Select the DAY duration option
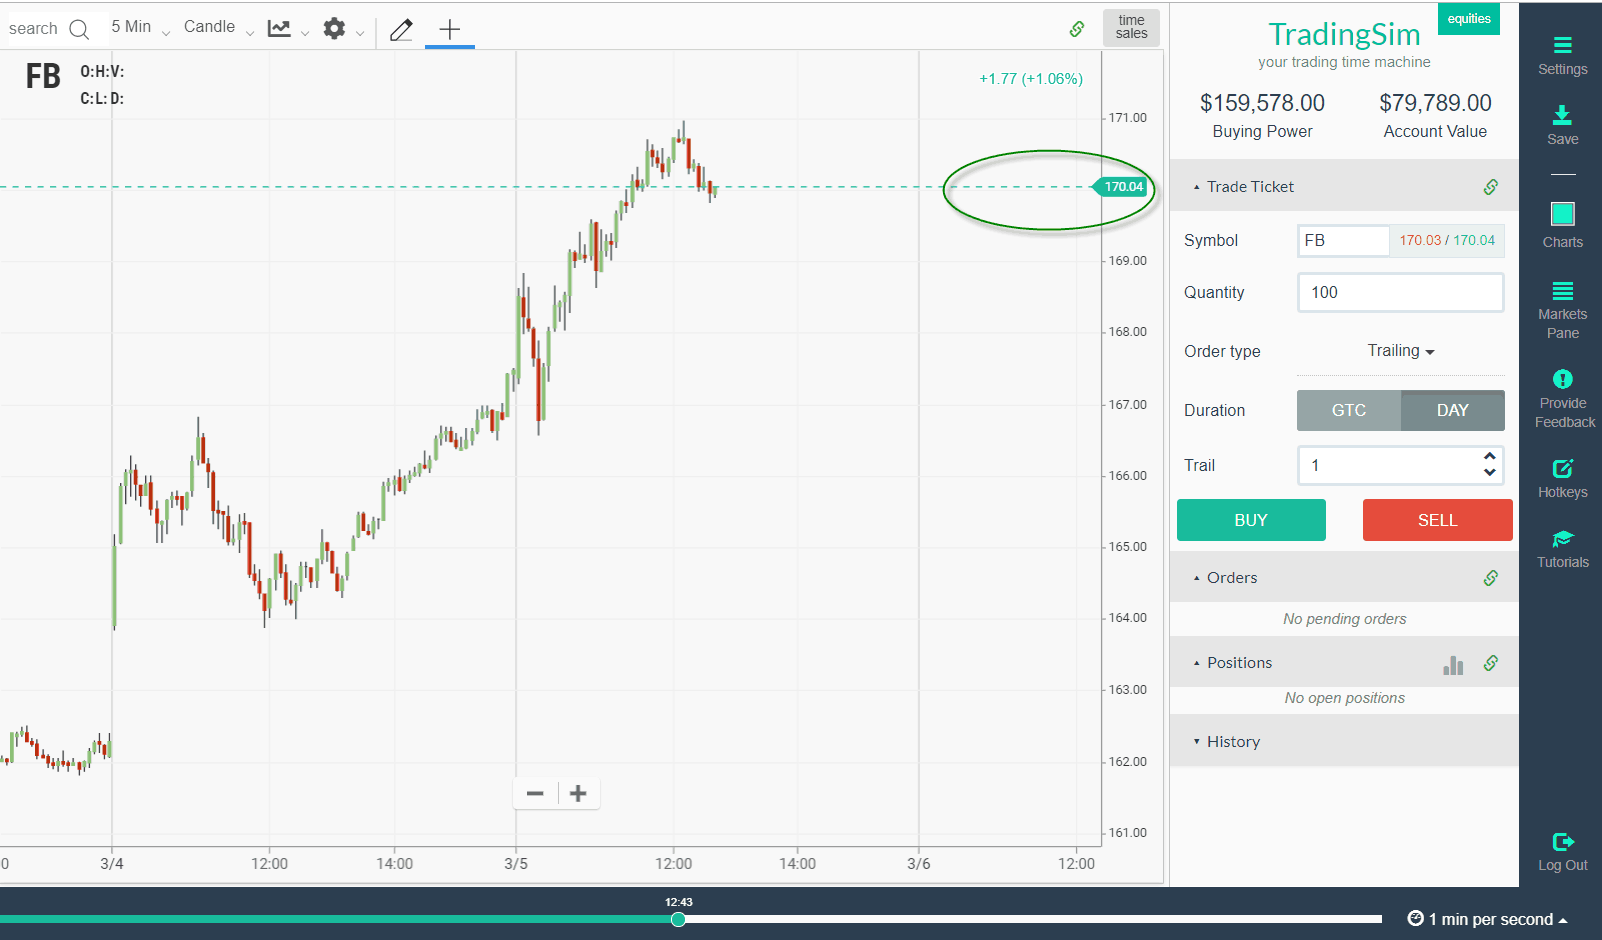This screenshot has height=940, width=1602. pyautogui.click(x=1452, y=410)
